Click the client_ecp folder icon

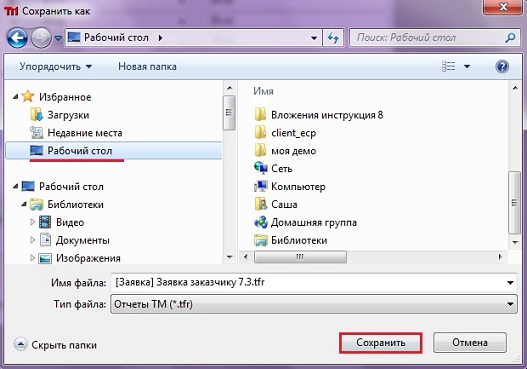click(260, 132)
